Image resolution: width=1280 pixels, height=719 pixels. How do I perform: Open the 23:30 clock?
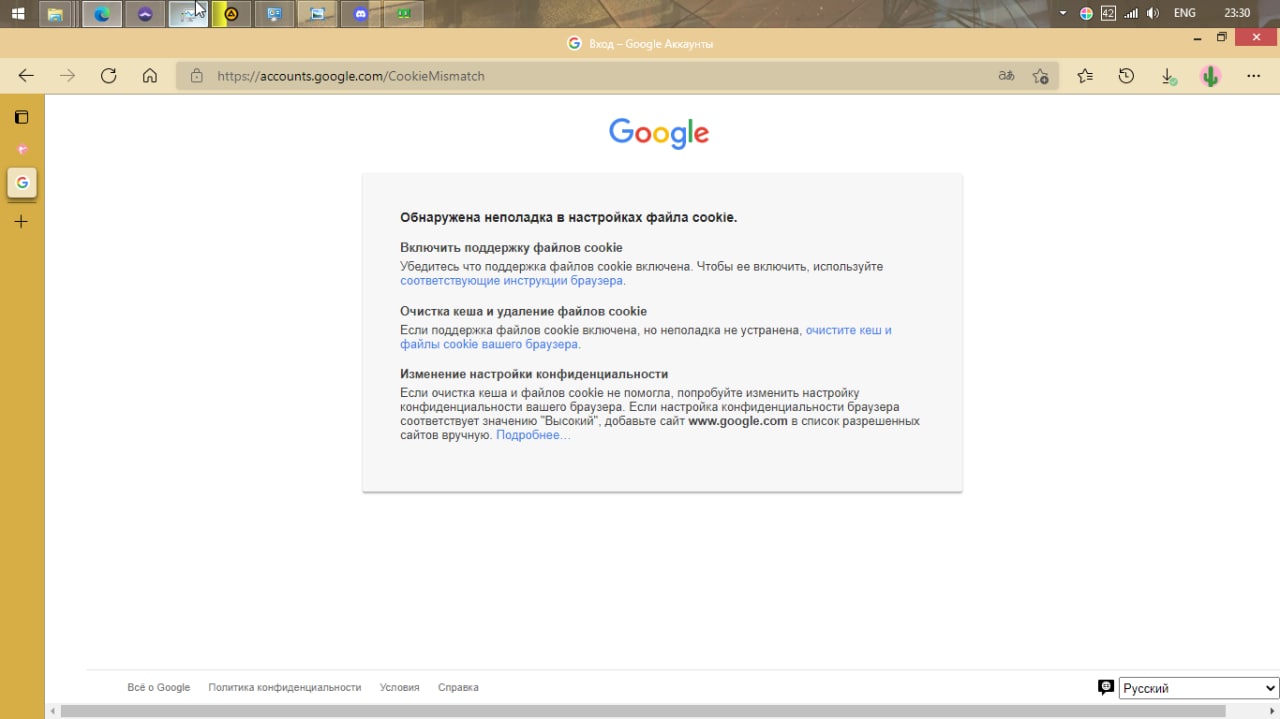1237,14
